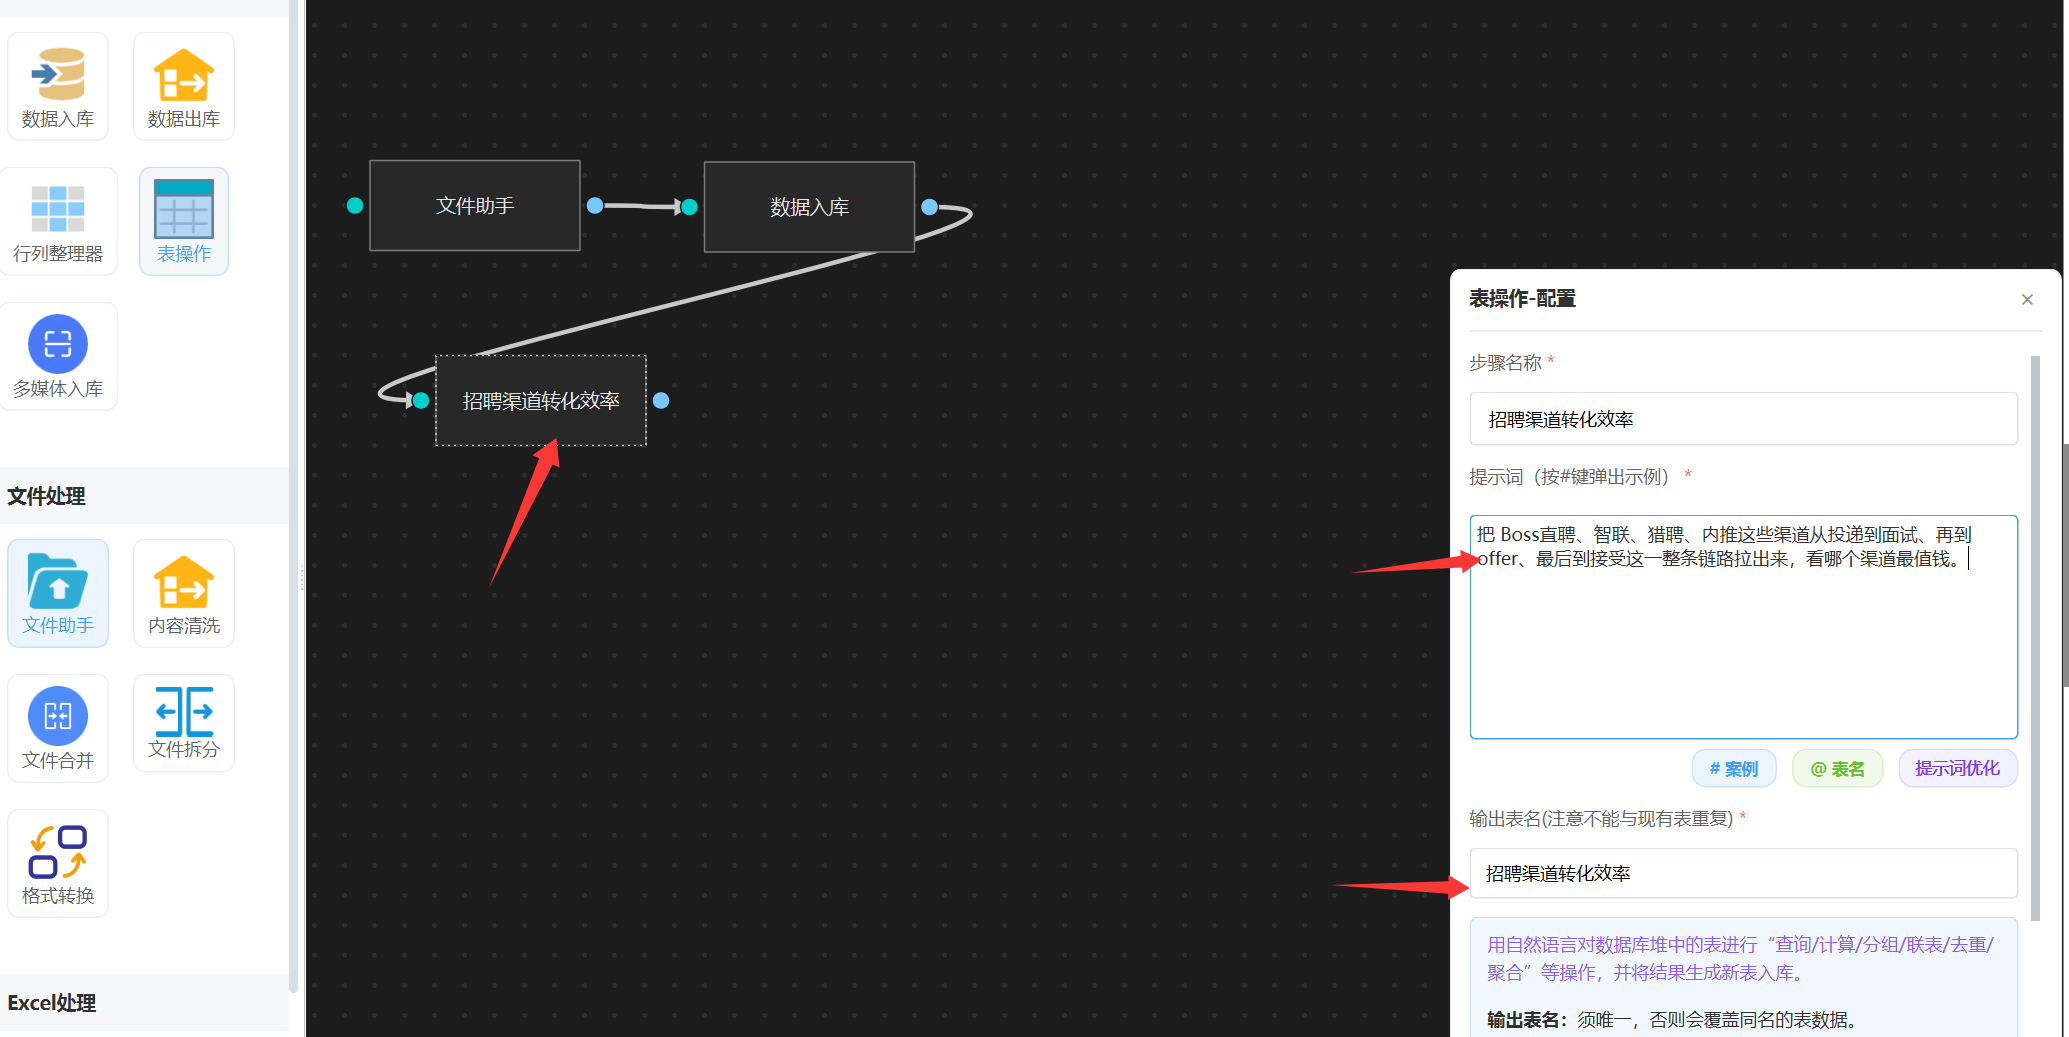Select the 文件拆分 tool icon
Screen dimensions: 2069x1037
point(184,722)
